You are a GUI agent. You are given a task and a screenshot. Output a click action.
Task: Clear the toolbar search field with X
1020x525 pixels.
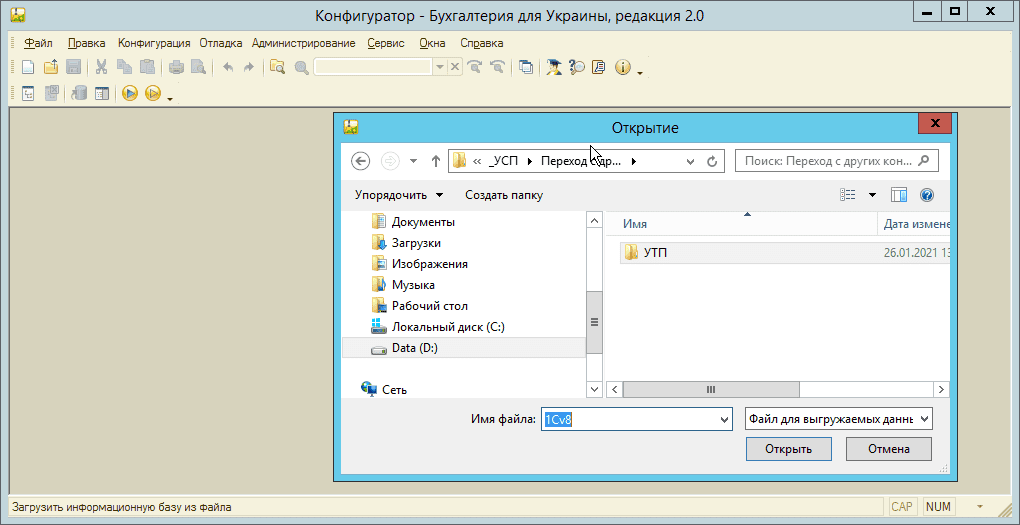pyautogui.click(x=455, y=67)
